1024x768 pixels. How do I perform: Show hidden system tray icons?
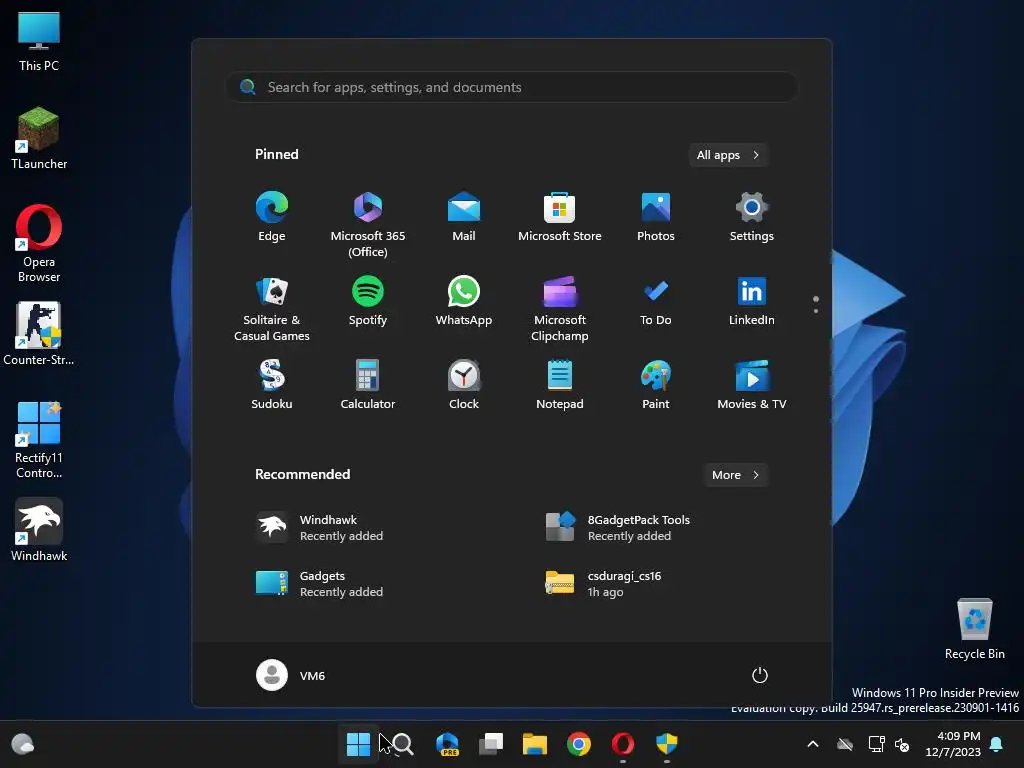[813, 744]
